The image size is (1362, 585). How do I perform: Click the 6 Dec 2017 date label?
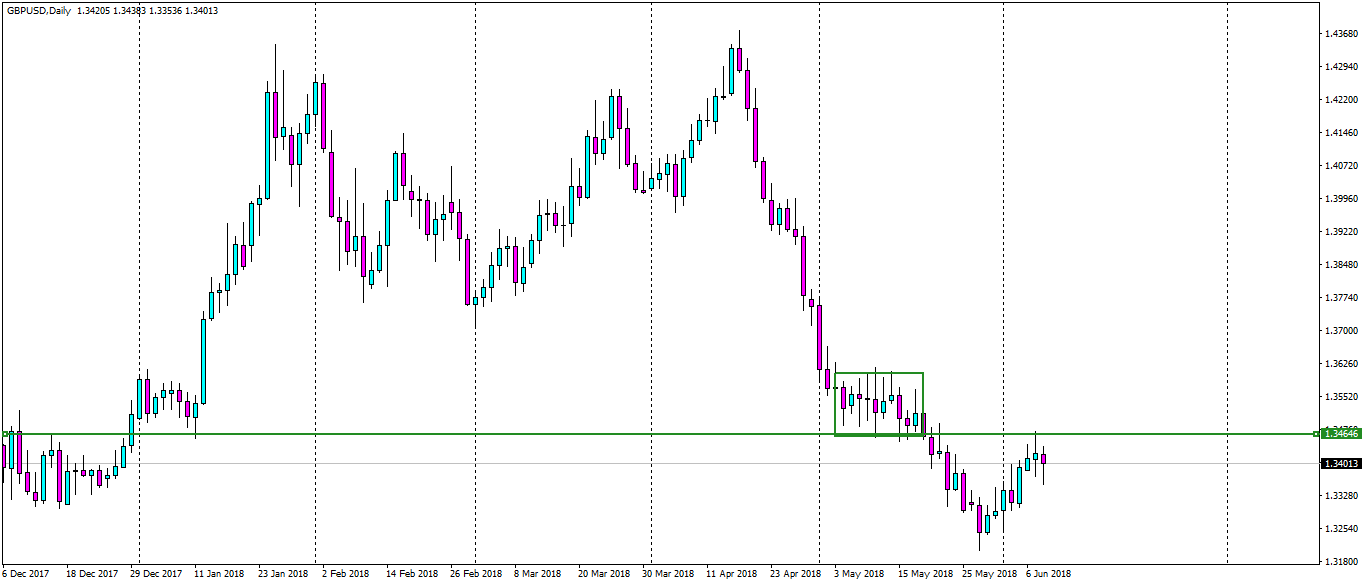click(26, 574)
